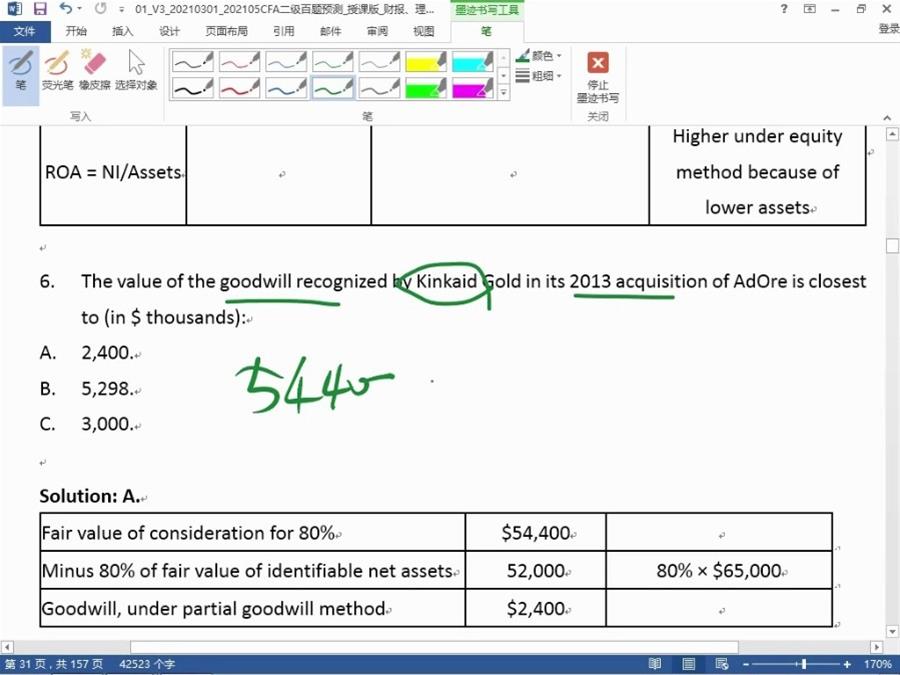Switch to Read Mode view icon

pyautogui.click(x=655, y=664)
